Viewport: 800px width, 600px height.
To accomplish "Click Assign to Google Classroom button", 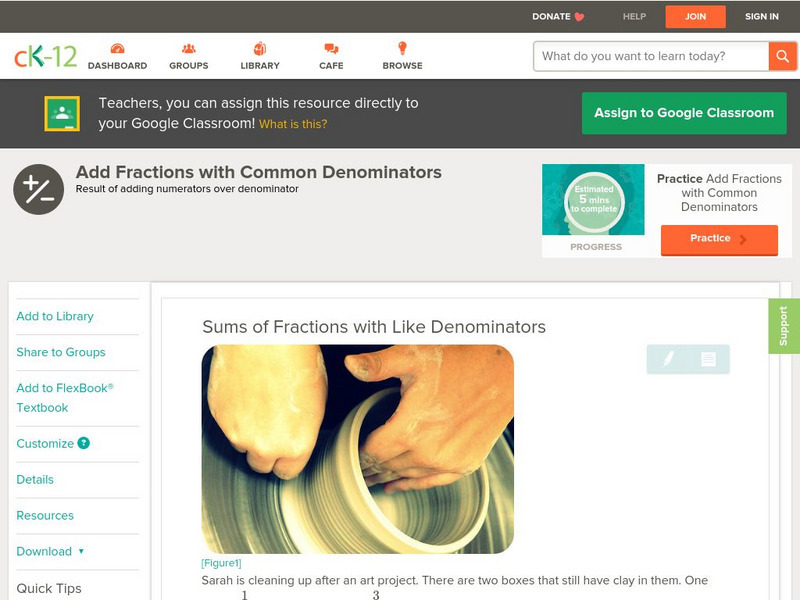I will click(x=684, y=113).
